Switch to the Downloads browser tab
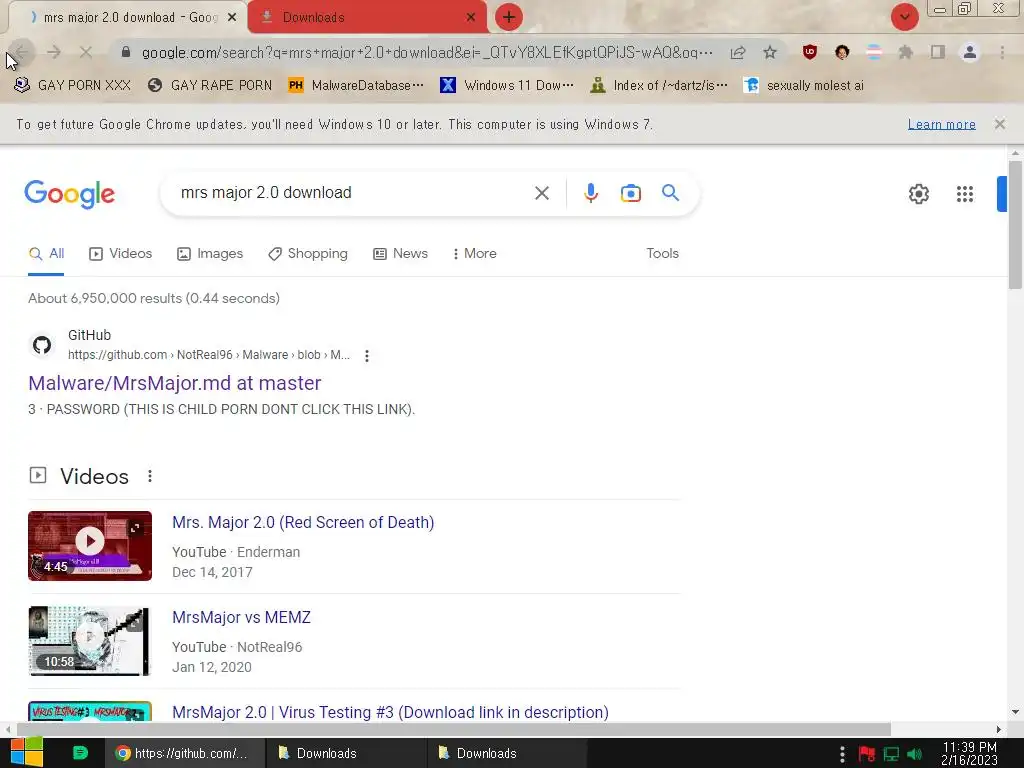Screen dimensions: 1024x768 (x=368, y=18)
